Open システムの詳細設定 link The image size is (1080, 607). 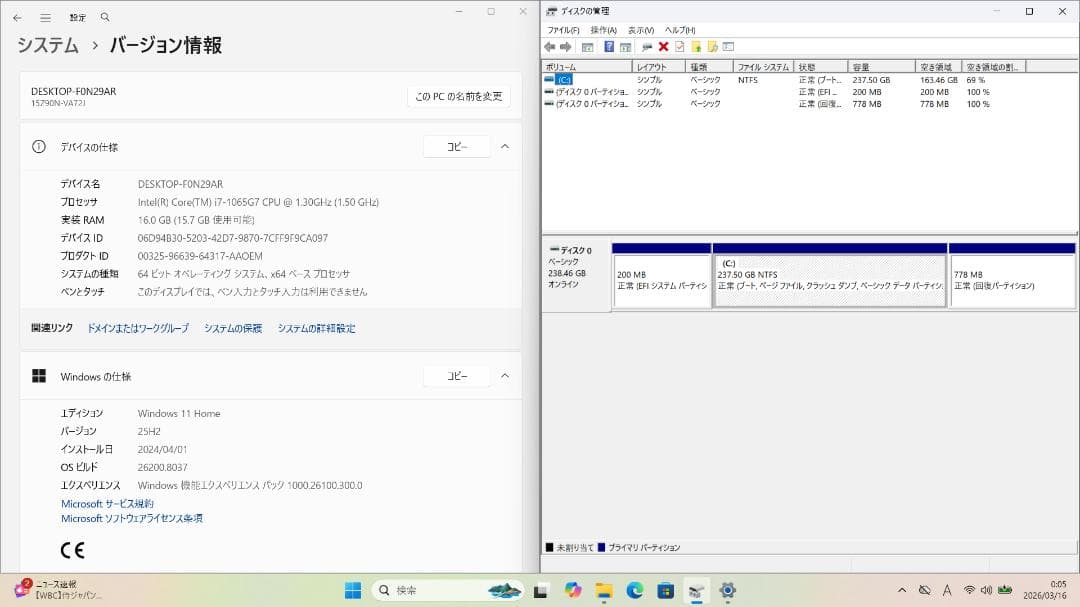(317, 329)
